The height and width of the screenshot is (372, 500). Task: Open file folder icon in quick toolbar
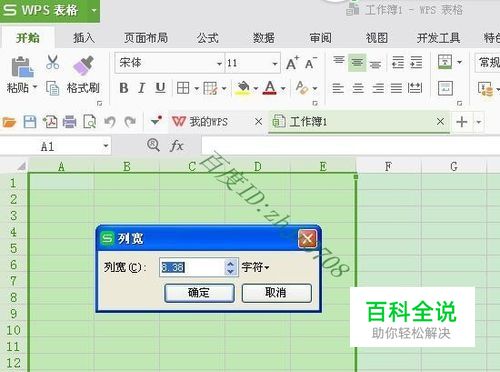click(9, 122)
